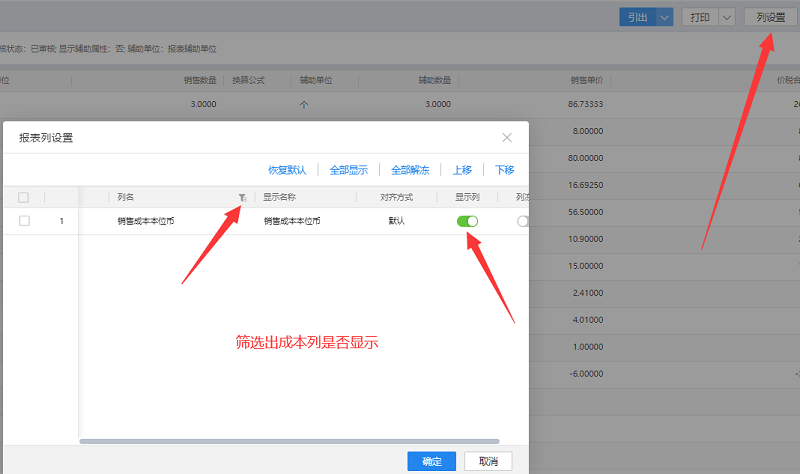Select 全部显示 to show all columns

coord(349,170)
